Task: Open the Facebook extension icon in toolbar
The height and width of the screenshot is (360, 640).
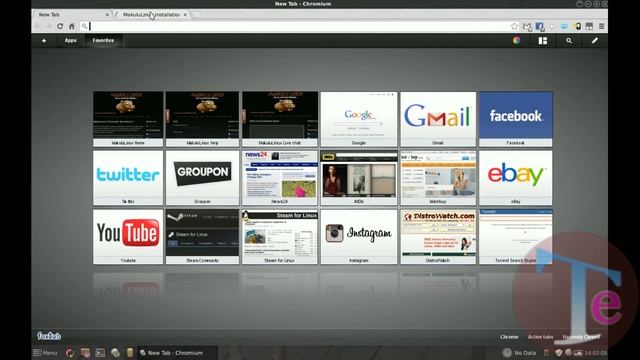Action: [x=540, y=27]
